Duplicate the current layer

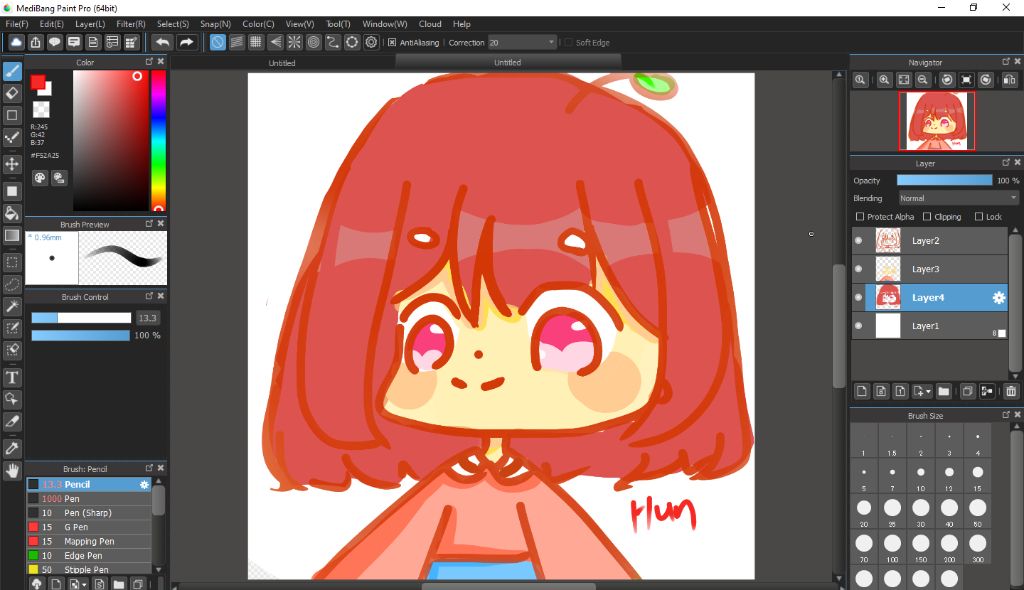(967, 391)
